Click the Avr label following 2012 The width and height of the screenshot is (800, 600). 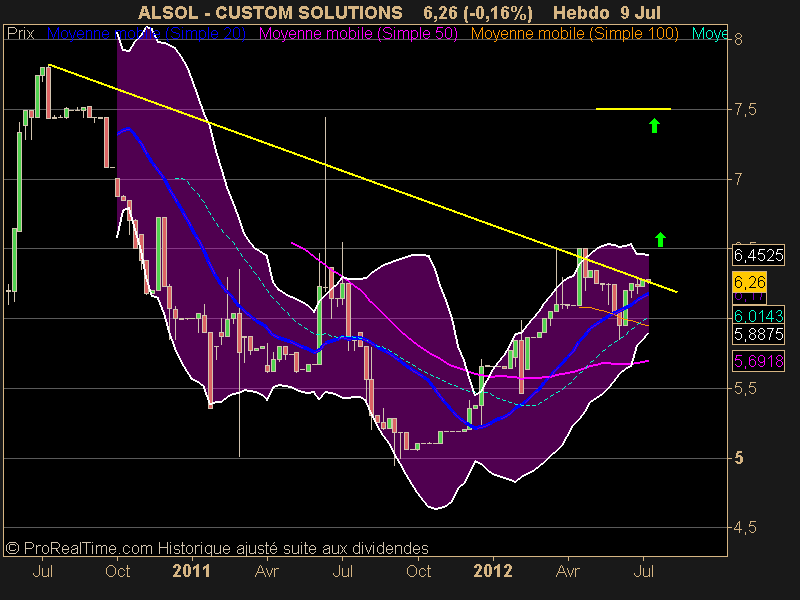[x=567, y=571]
